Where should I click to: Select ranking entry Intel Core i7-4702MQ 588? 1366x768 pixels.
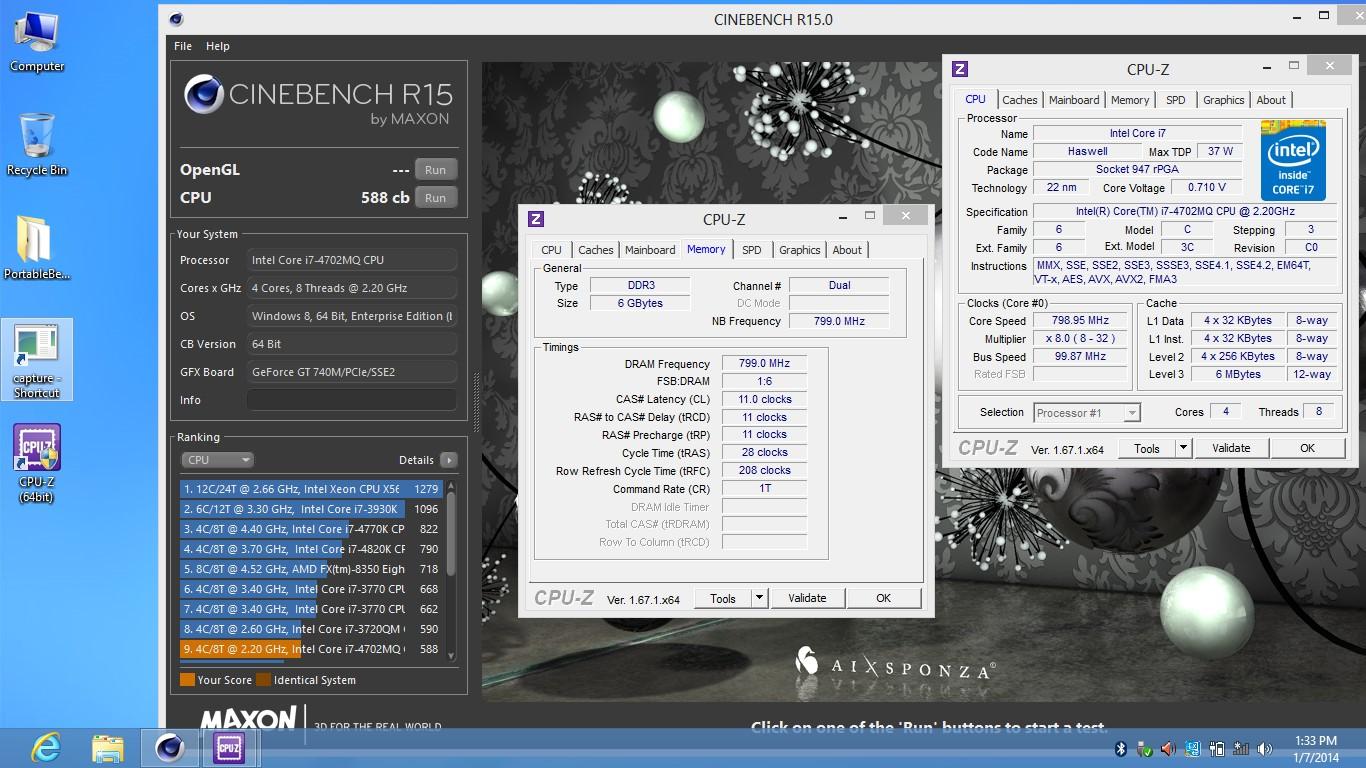311,649
